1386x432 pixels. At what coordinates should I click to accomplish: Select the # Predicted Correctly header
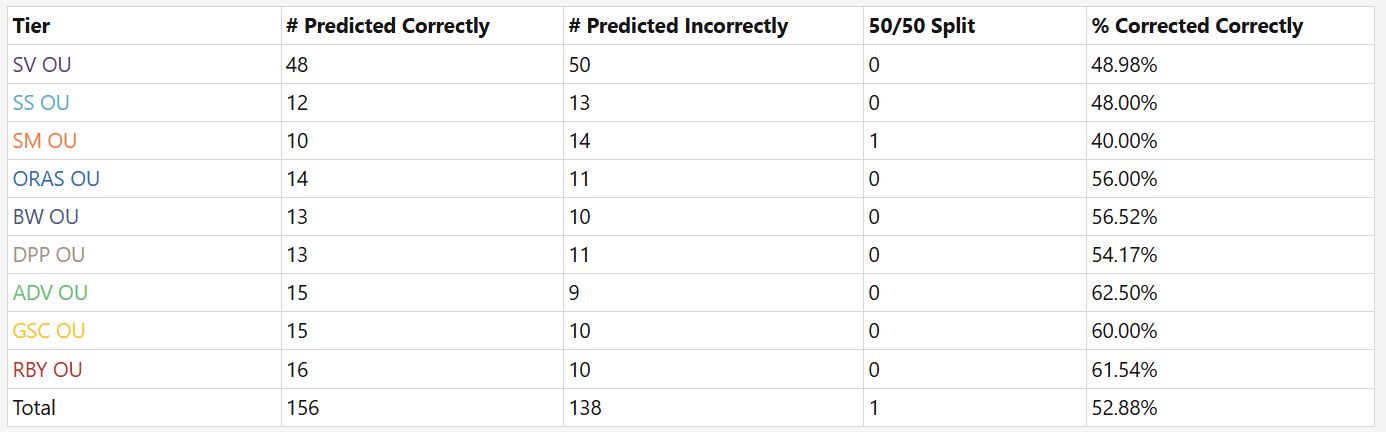tap(387, 26)
